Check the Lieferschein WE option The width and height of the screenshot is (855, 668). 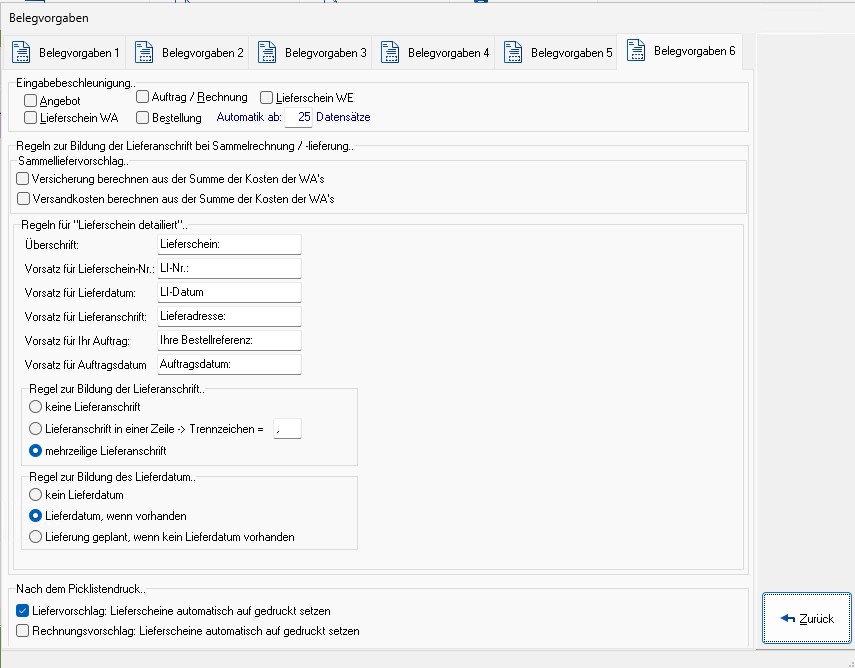266,98
